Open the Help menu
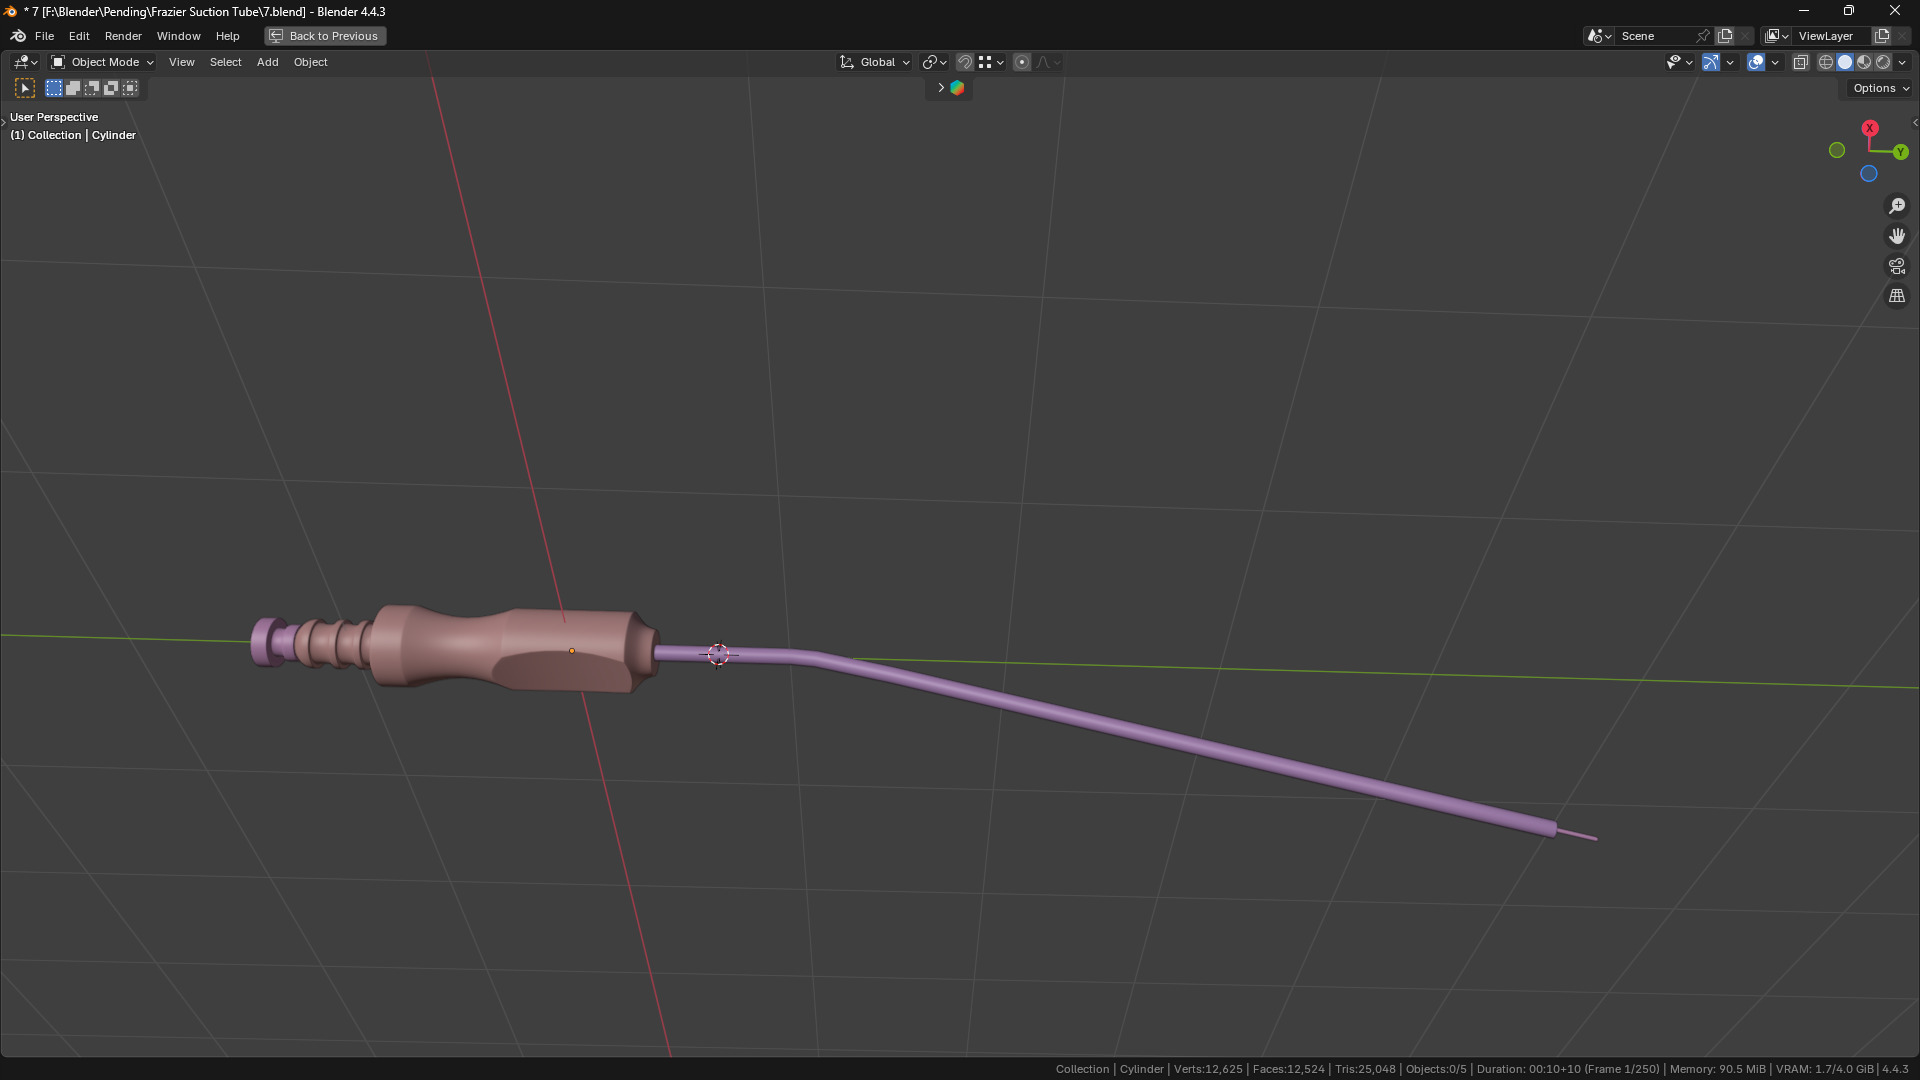Image resolution: width=1920 pixels, height=1080 pixels. point(227,36)
